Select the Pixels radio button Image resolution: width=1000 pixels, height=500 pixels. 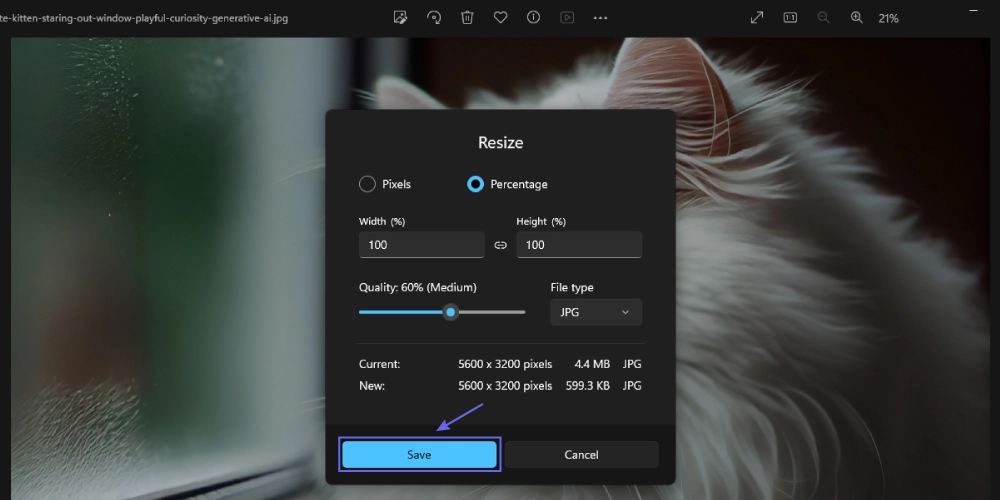[x=367, y=184]
